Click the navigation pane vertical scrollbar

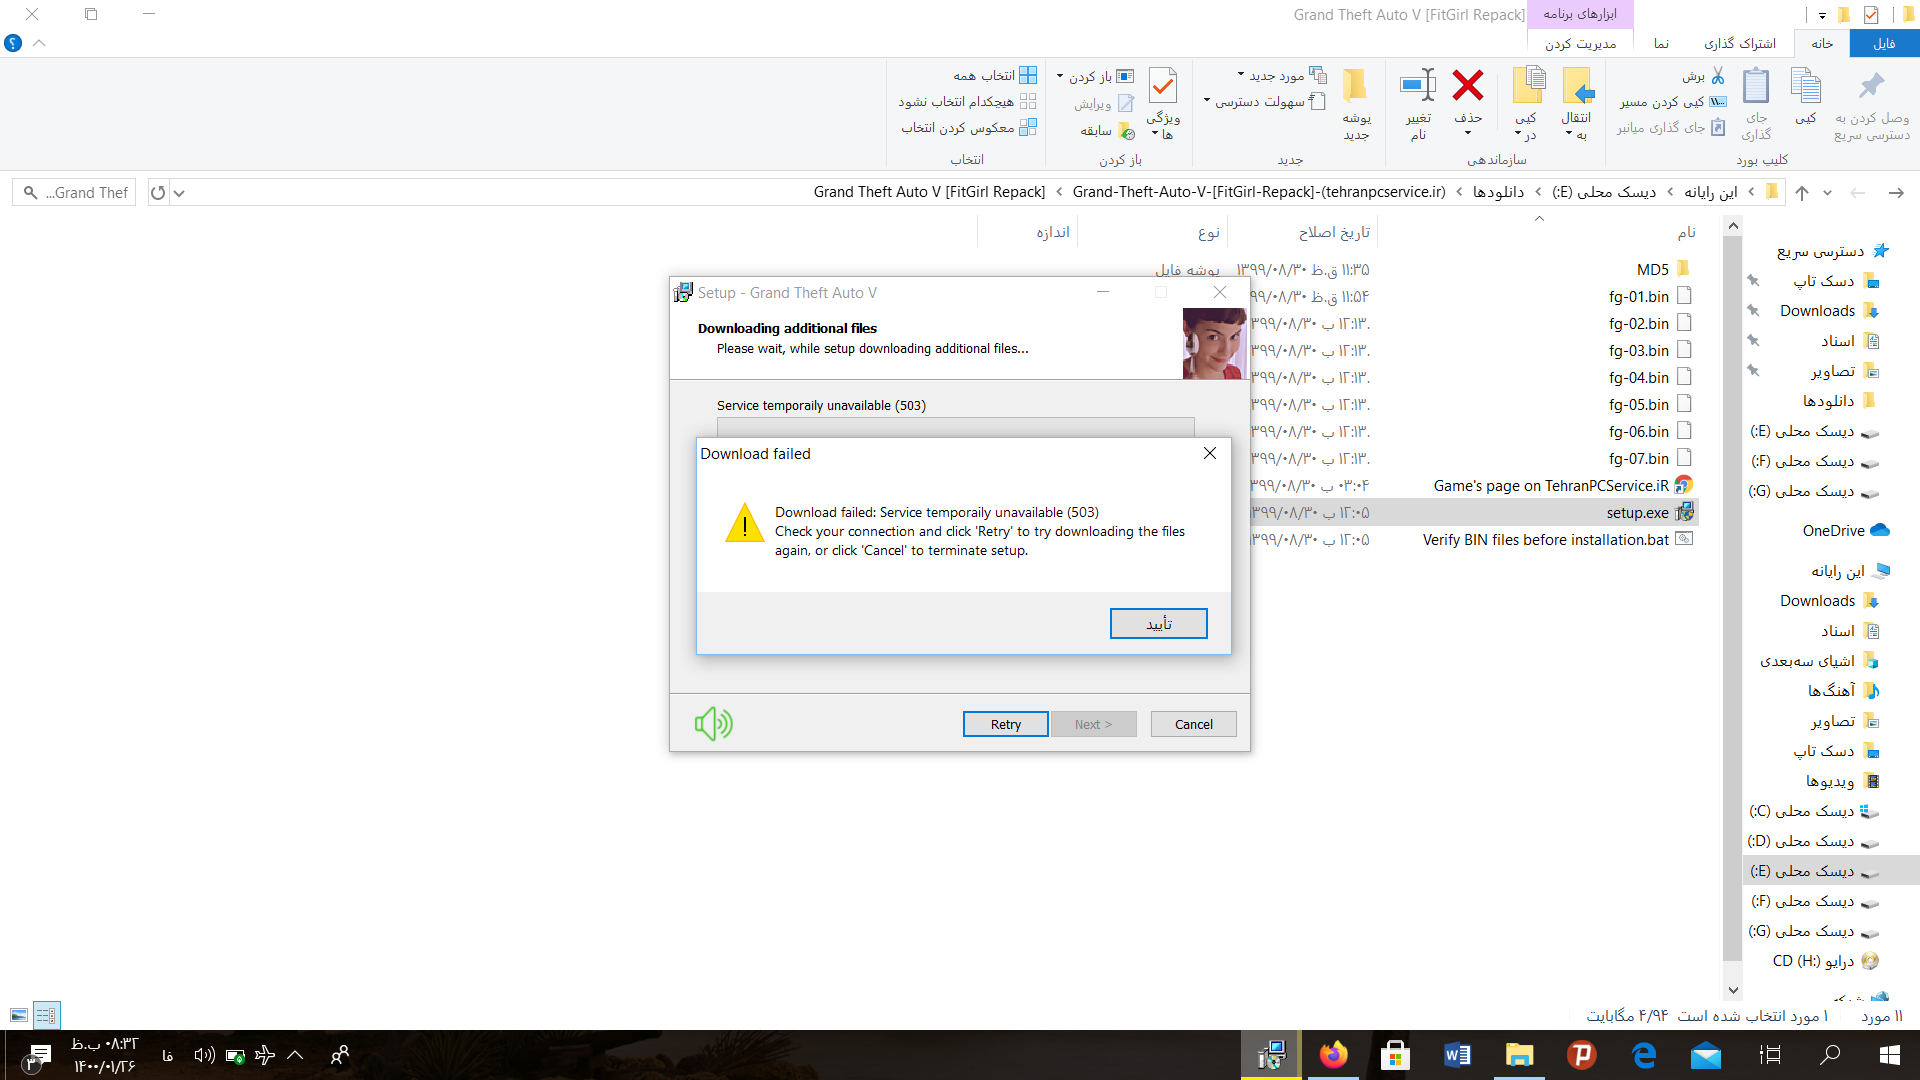click(1733, 600)
